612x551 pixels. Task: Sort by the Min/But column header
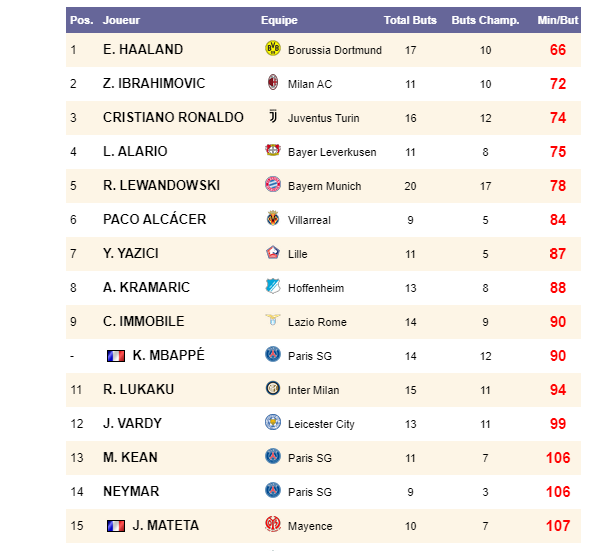pyautogui.click(x=557, y=20)
